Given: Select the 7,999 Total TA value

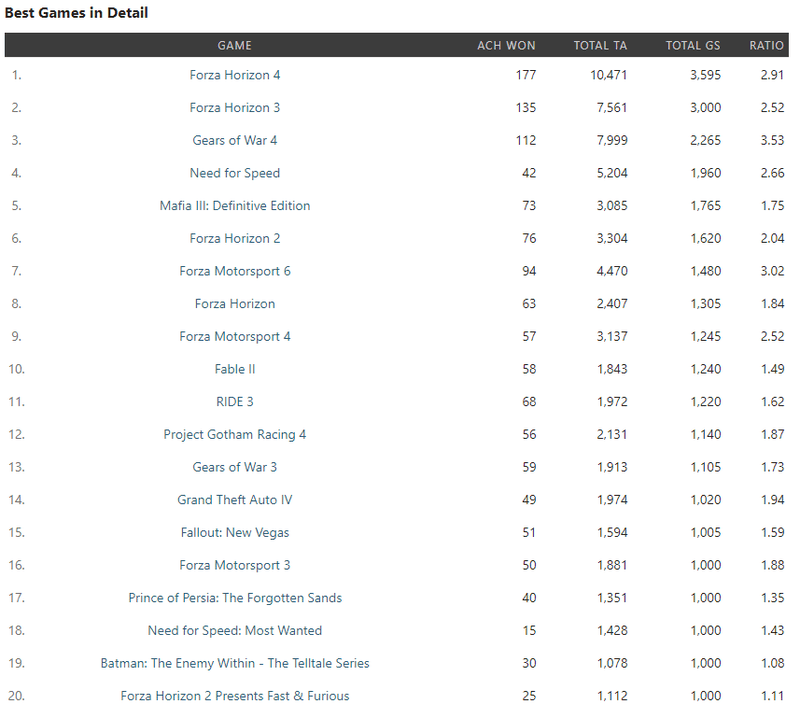Looking at the screenshot, I should coord(612,140).
